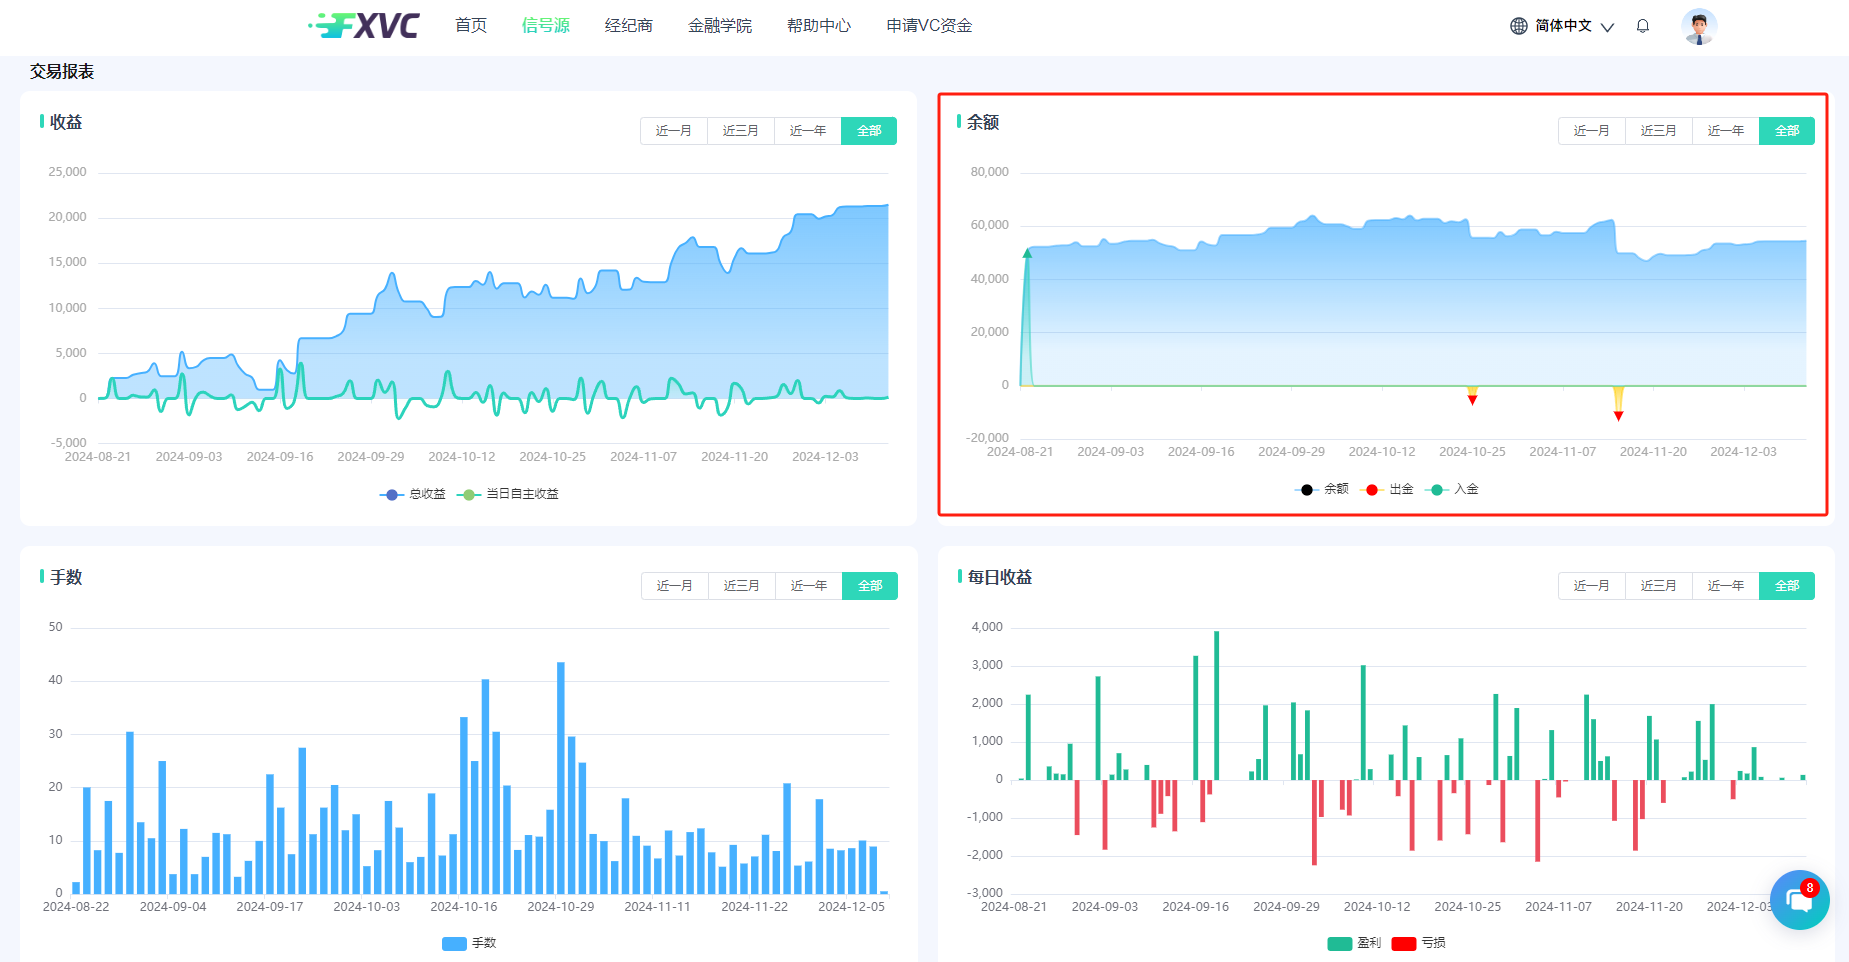This screenshot has width=1849, height=962.
Task: Toggle the 盈利 legend series
Action: click(1354, 943)
